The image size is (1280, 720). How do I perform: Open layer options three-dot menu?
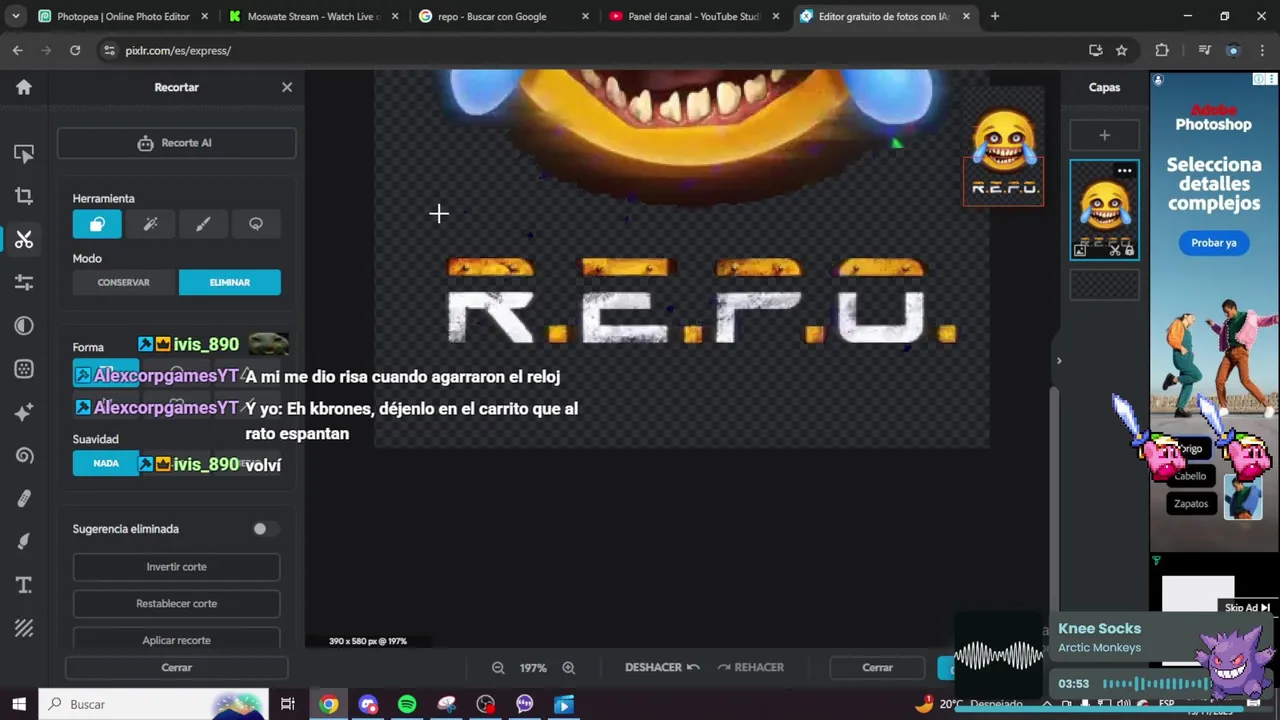tap(1124, 171)
